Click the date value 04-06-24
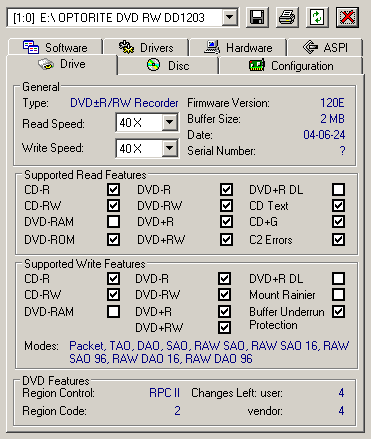The height and width of the screenshot is (439, 371). [324, 135]
